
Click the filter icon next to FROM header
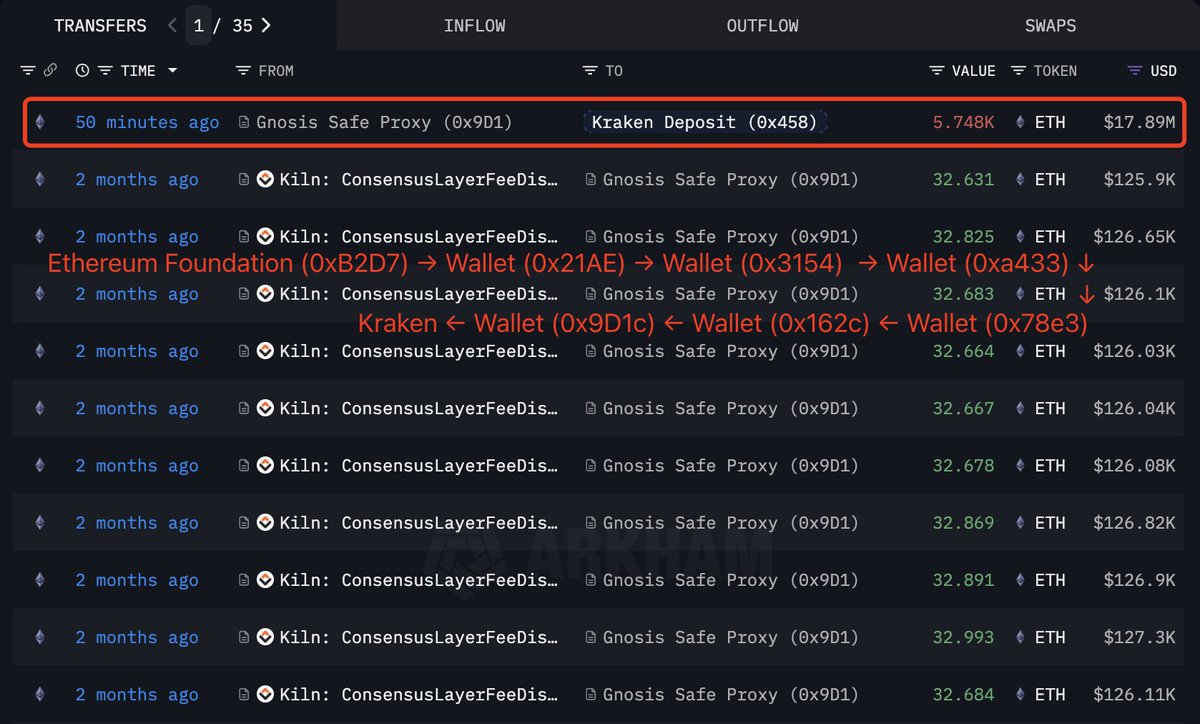tap(242, 70)
